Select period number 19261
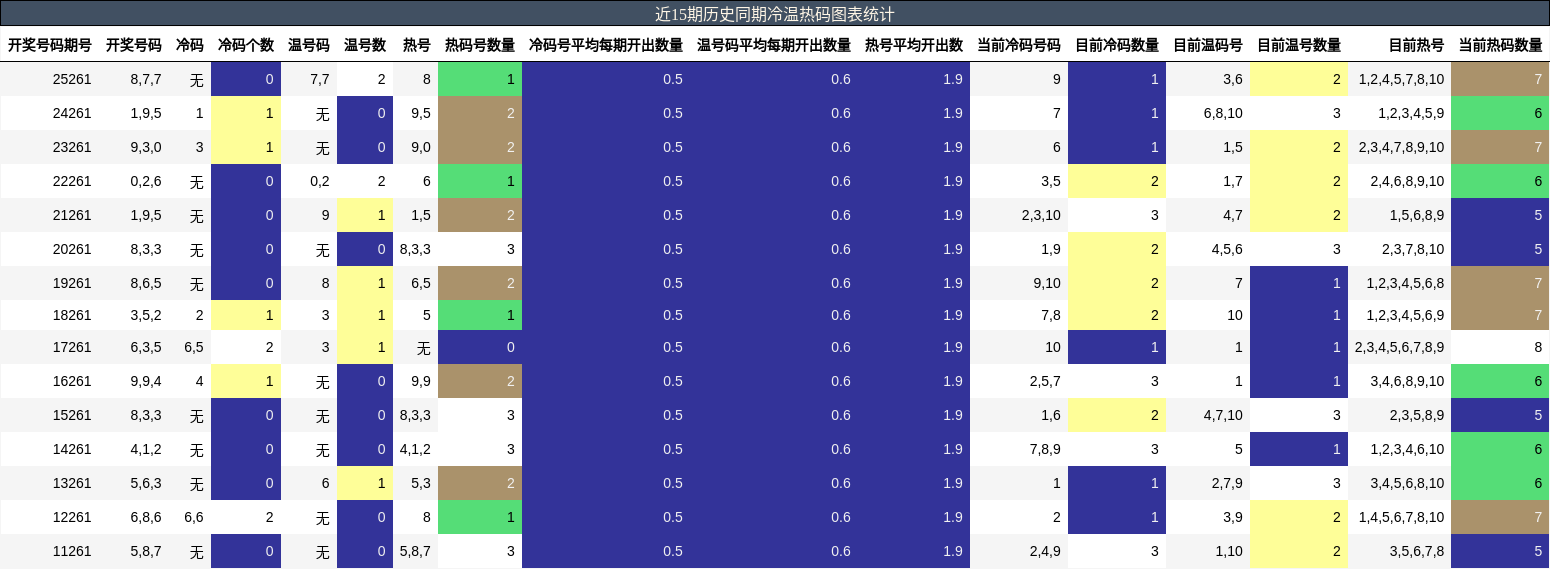 (72, 283)
